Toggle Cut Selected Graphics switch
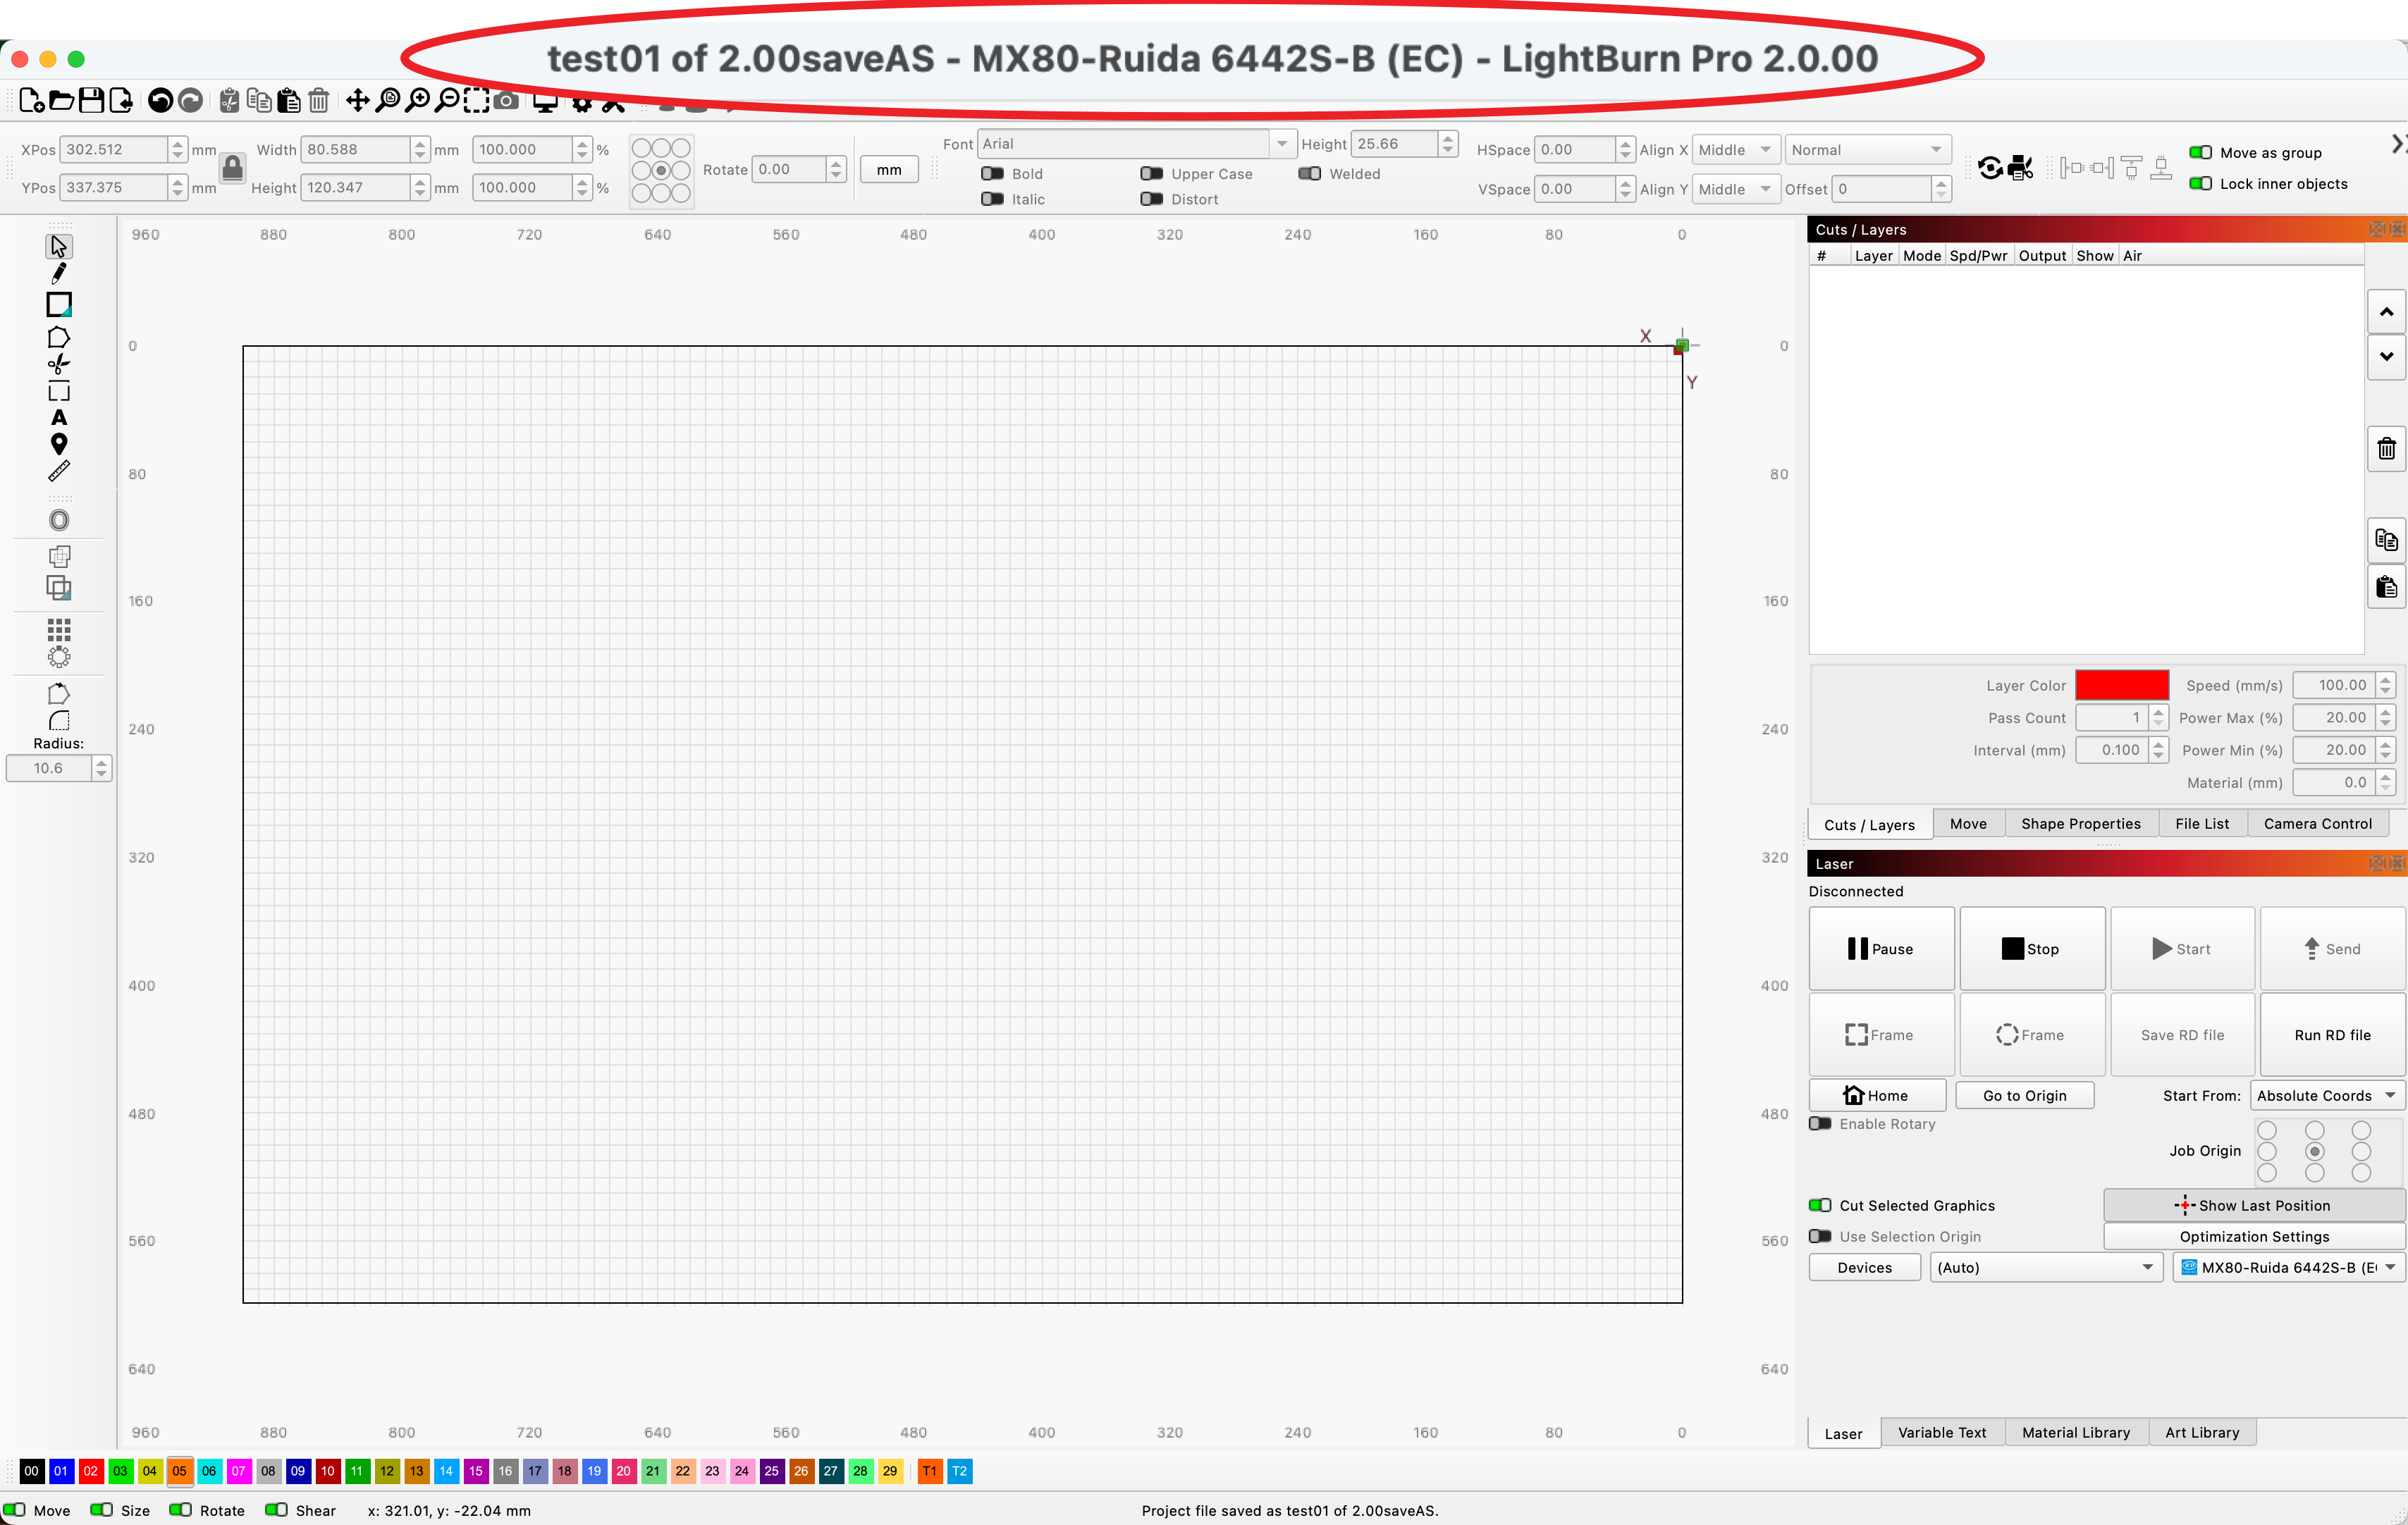This screenshot has width=2408, height=1525. pos(1820,1206)
